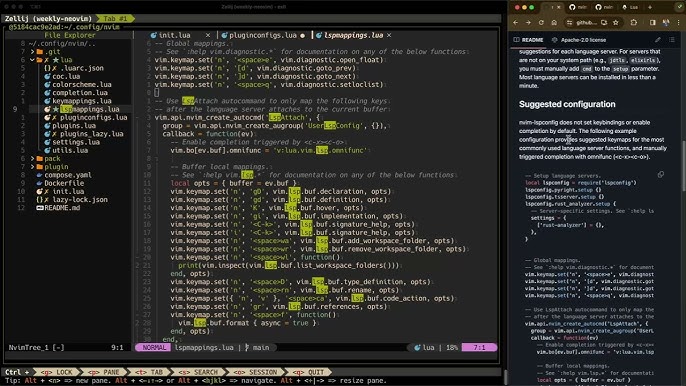The height and width of the screenshot is (386, 686).
Task: Open plugins.lua in File Explorer
Action: (74, 126)
